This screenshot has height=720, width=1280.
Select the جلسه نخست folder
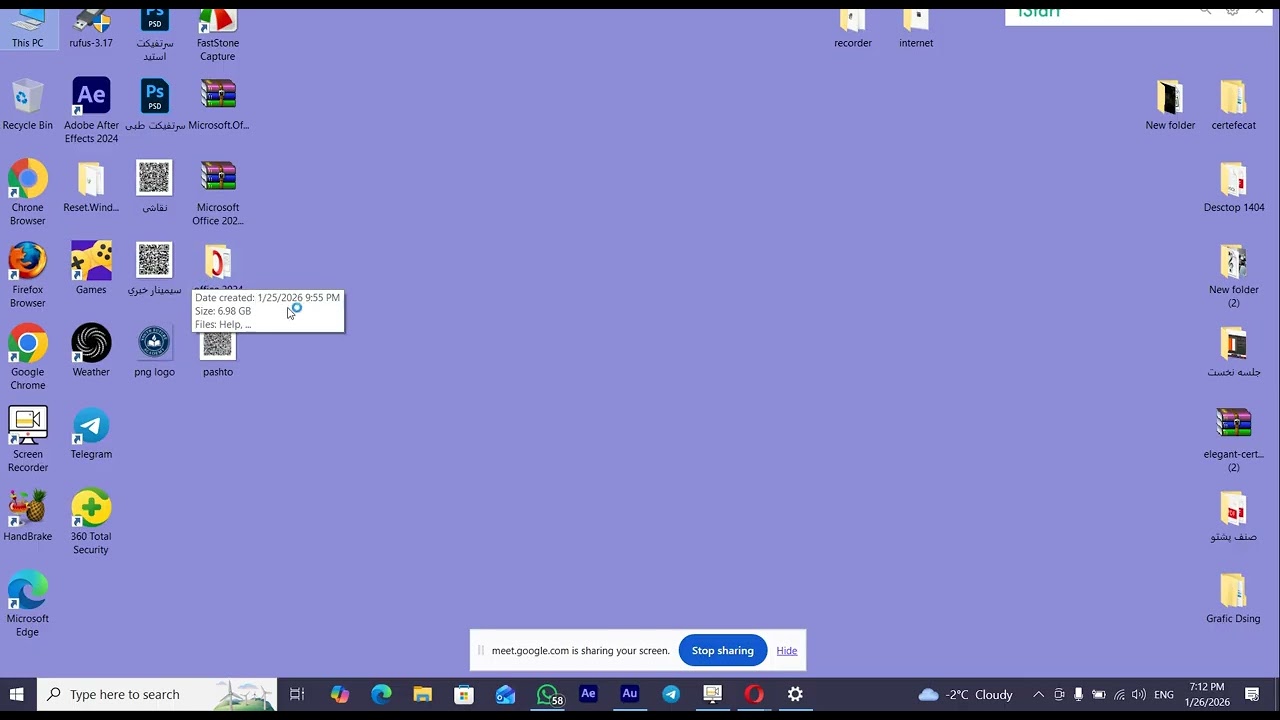(1234, 351)
